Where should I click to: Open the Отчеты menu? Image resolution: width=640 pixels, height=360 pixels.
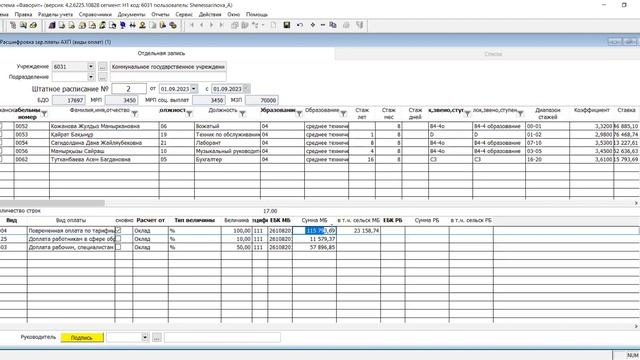pyautogui.click(x=160, y=14)
